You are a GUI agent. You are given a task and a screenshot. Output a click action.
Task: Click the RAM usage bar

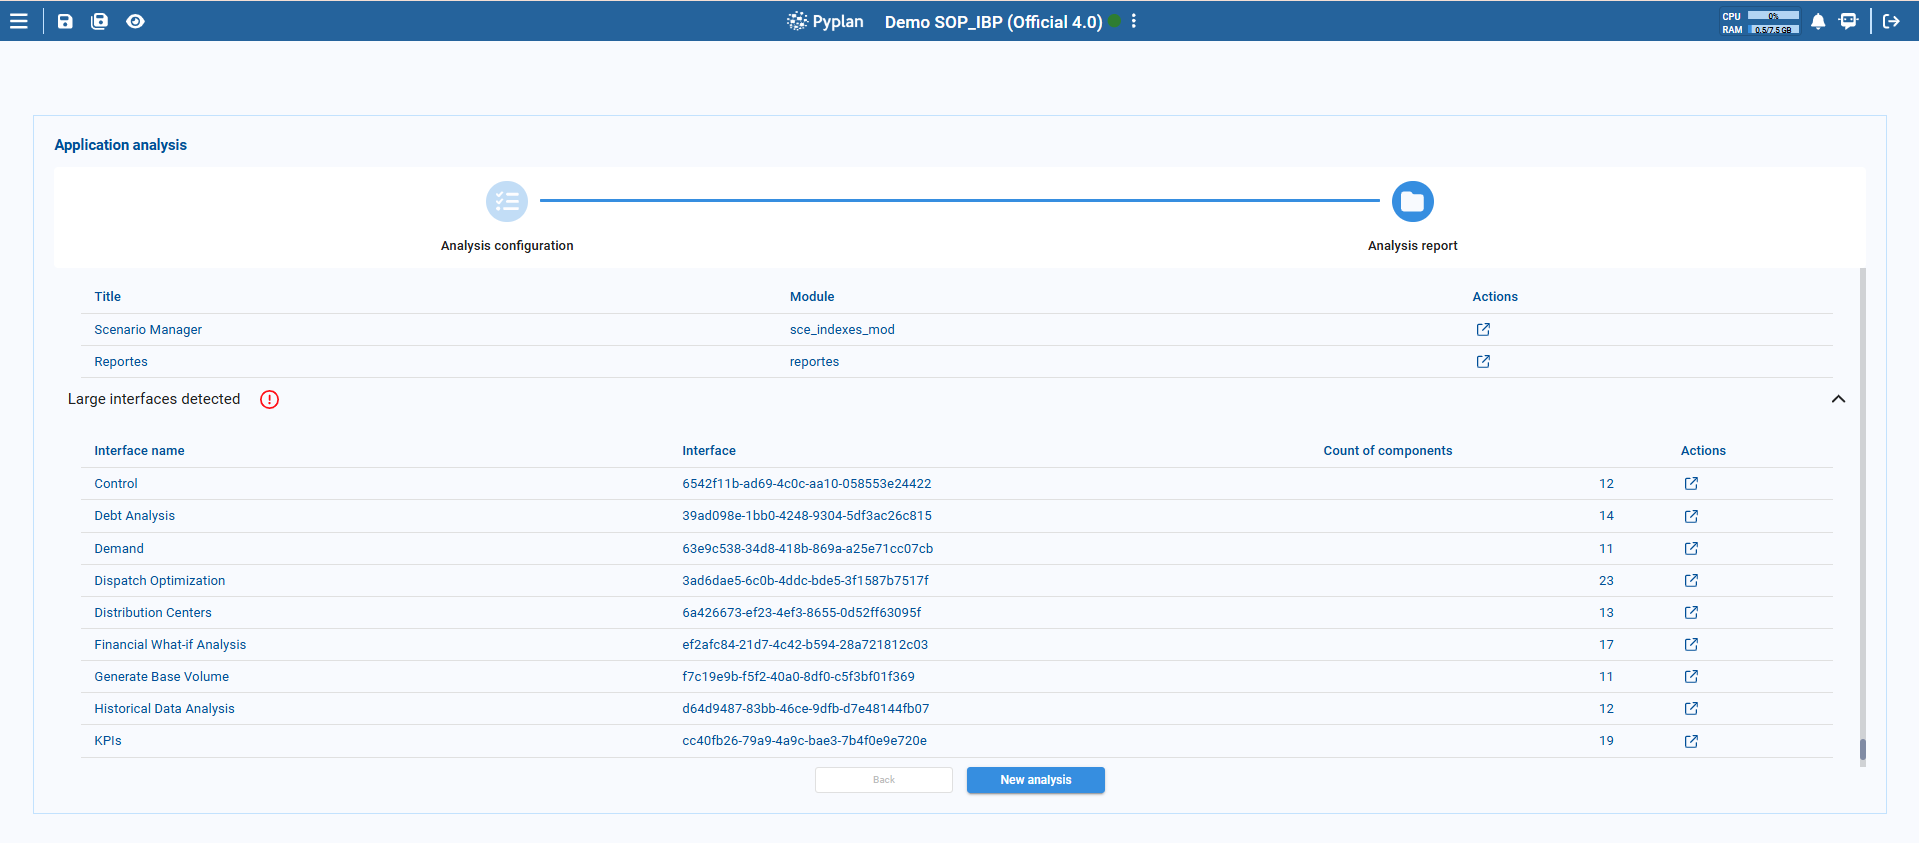[x=1773, y=30]
